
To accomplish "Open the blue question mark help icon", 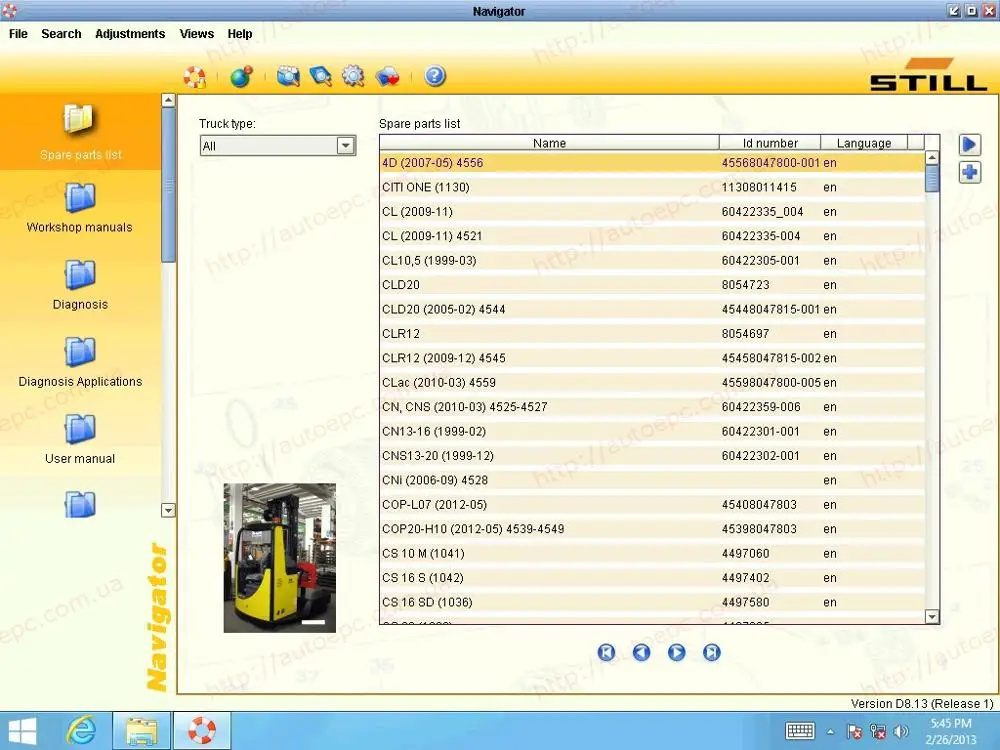I will (435, 77).
